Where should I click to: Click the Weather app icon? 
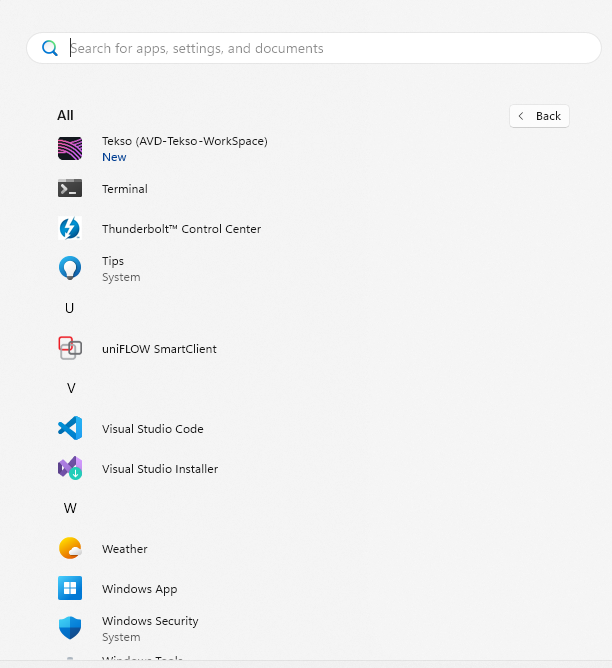click(70, 548)
